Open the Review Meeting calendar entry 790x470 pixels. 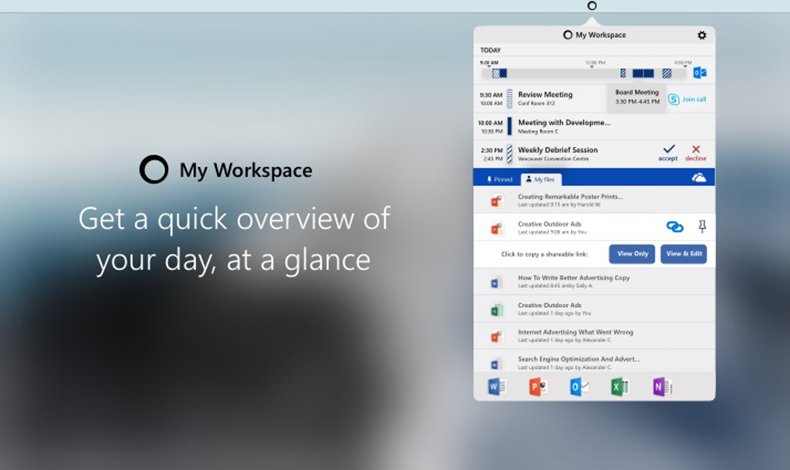coord(545,97)
